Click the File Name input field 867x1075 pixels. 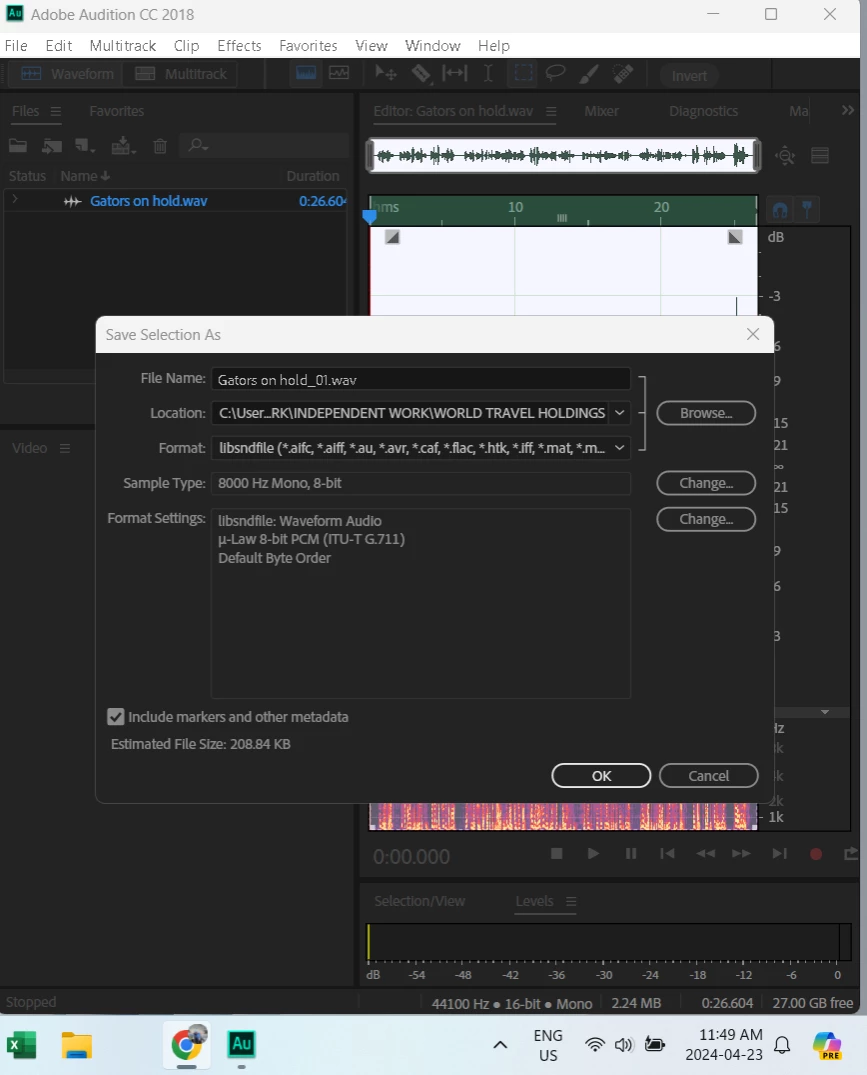(421, 379)
